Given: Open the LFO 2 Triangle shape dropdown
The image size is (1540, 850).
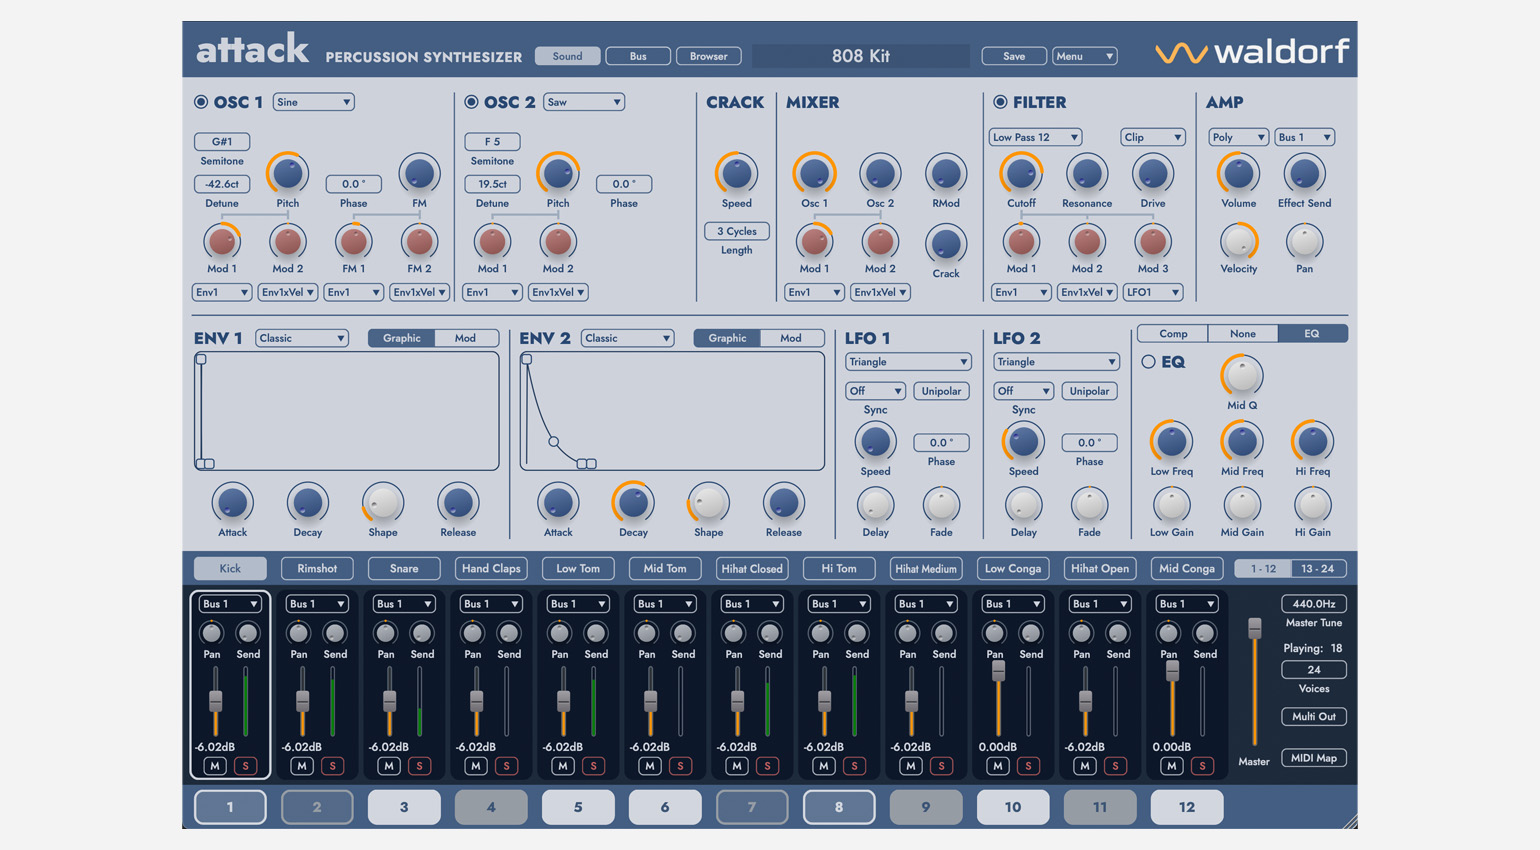Looking at the screenshot, I should coord(1055,362).
